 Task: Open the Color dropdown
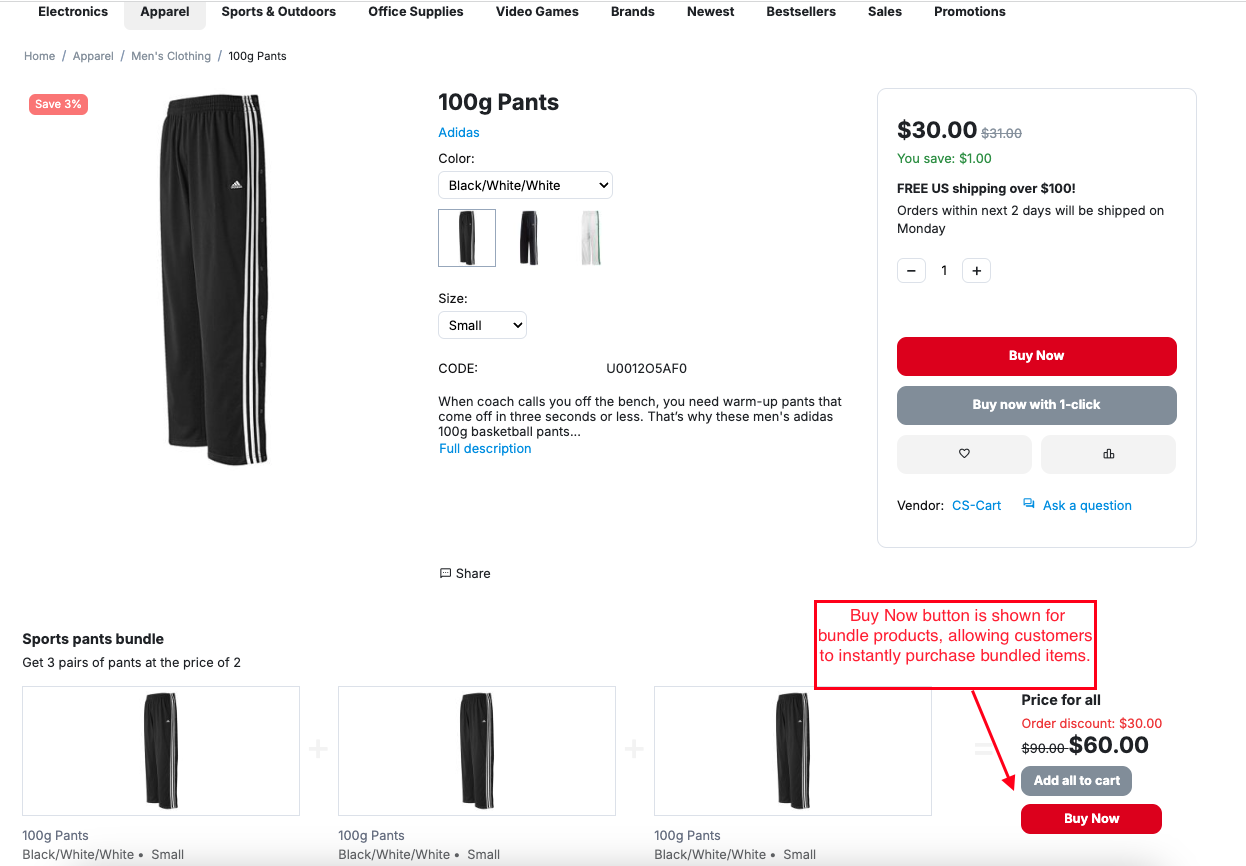(x=525, y=185)
